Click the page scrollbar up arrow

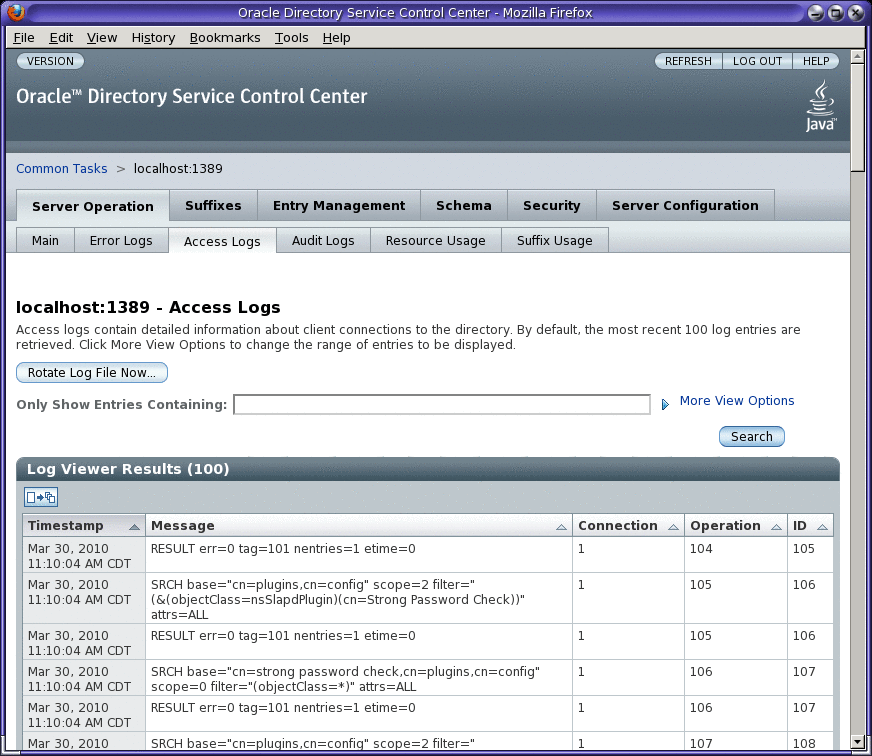click(857, 56)
